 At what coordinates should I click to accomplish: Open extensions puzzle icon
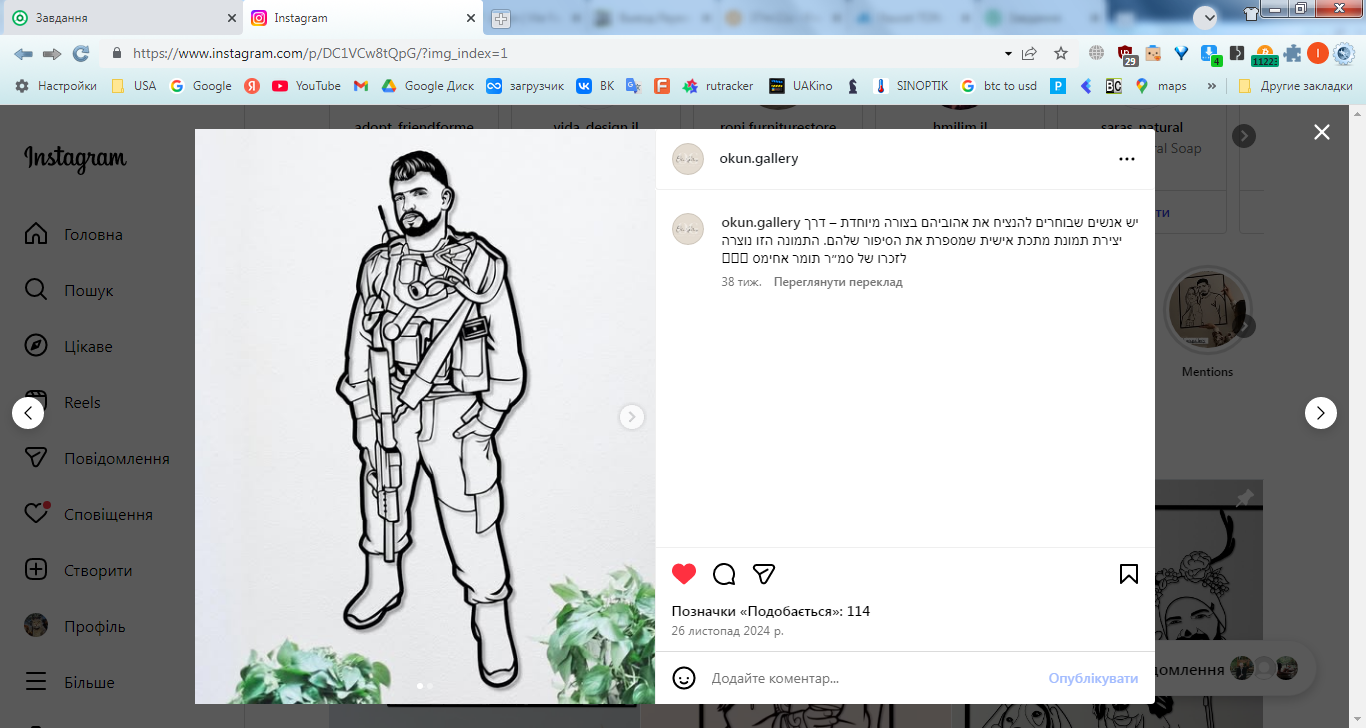[x=1293, y=53]
